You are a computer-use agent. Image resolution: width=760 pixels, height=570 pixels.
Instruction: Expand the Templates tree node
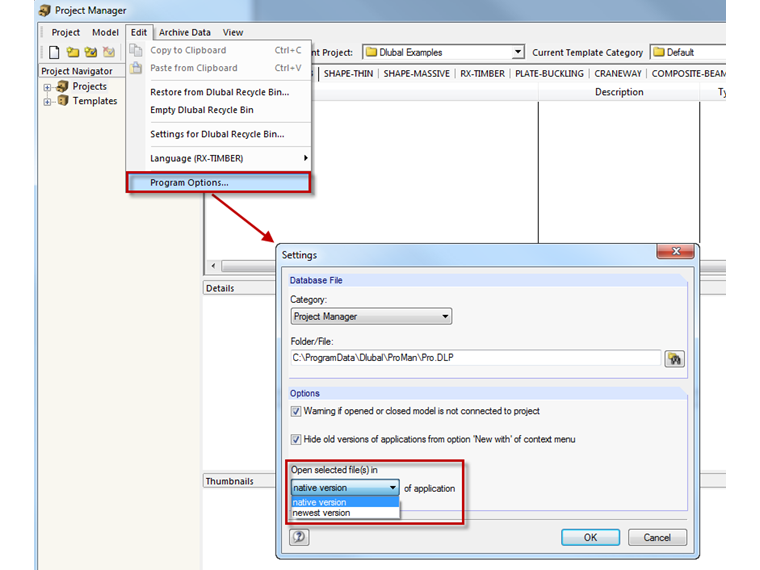click(x=47, y=102)
